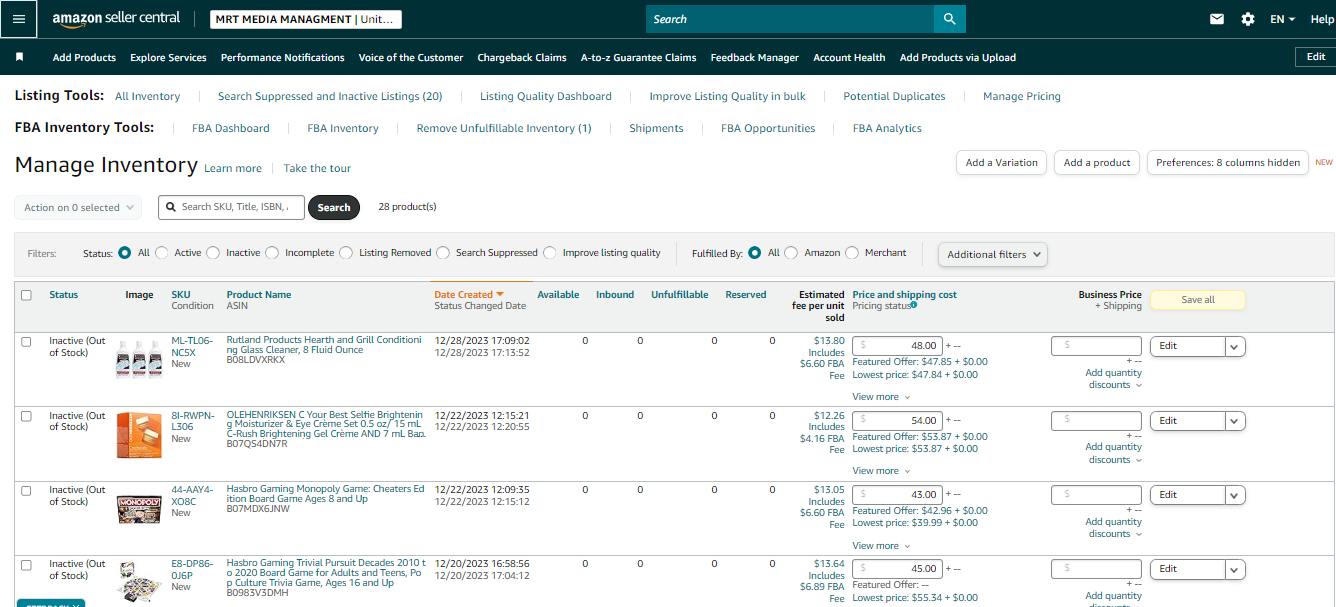The width and height of the screenshot is (1336, 607).
Task: Open A-to-z Guarantee Claims menu item
Action: pos(639,57)
